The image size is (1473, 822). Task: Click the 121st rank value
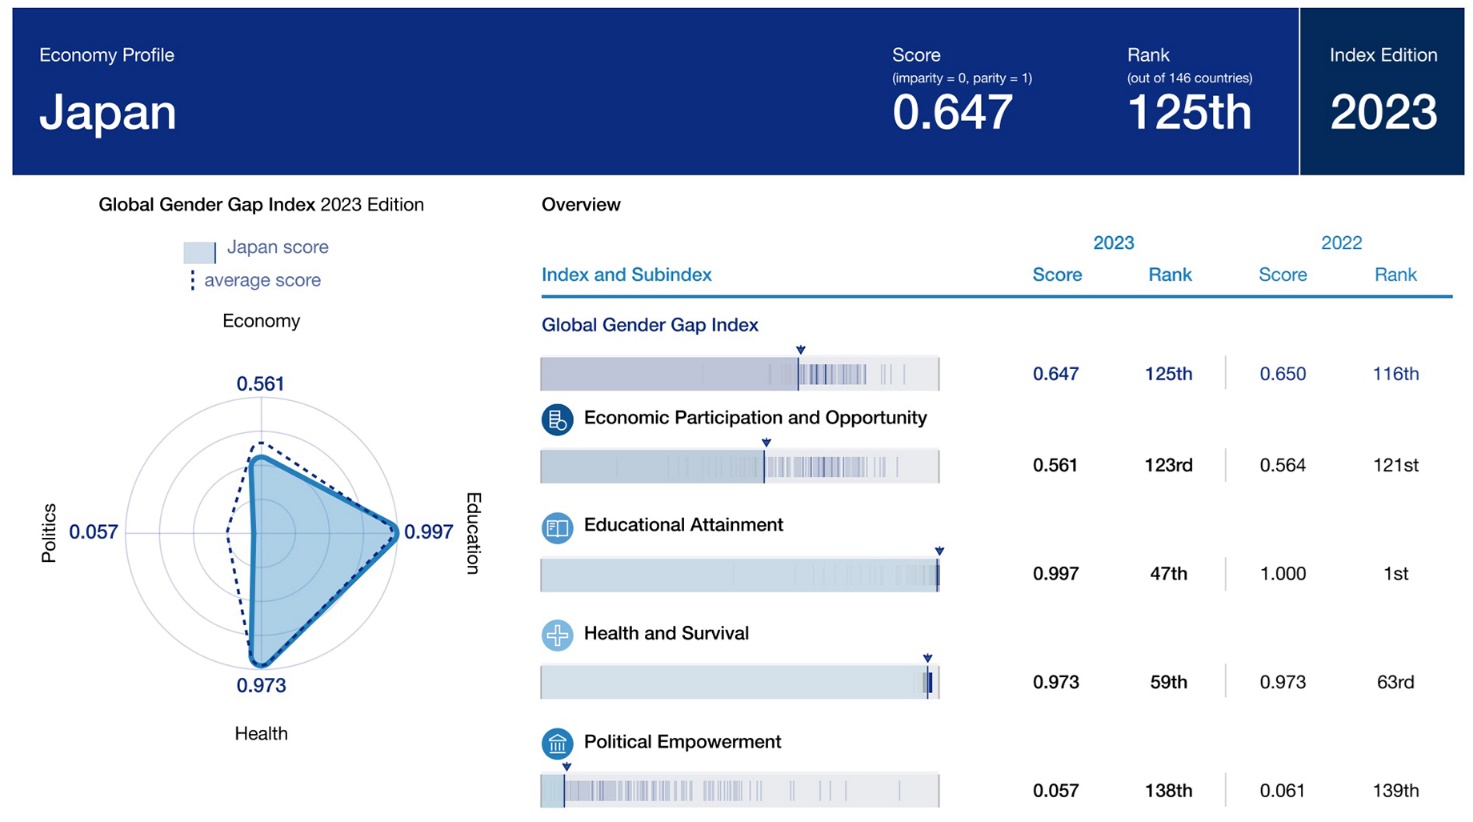(x=1396, y=465)
